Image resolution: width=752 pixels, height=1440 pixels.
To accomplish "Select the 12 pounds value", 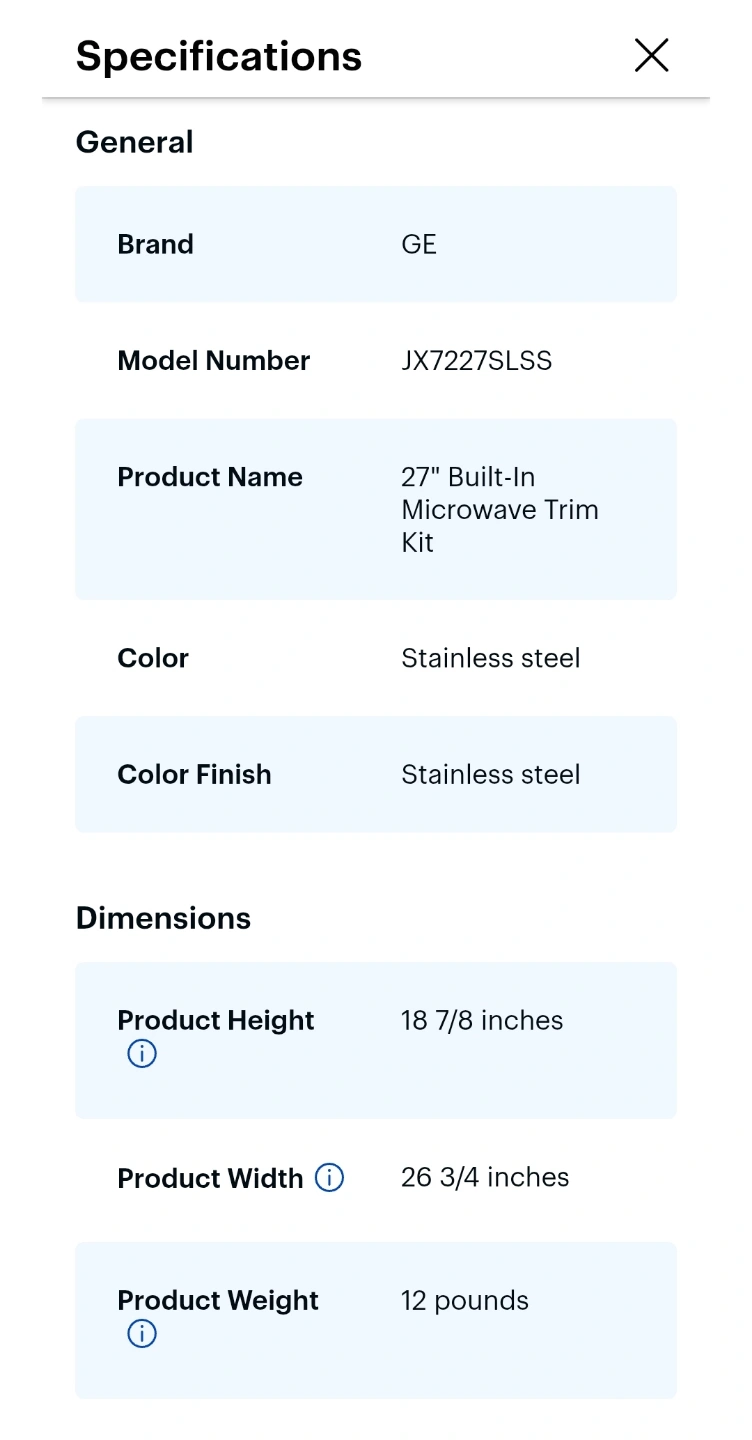I will [x=465, y=1300].
